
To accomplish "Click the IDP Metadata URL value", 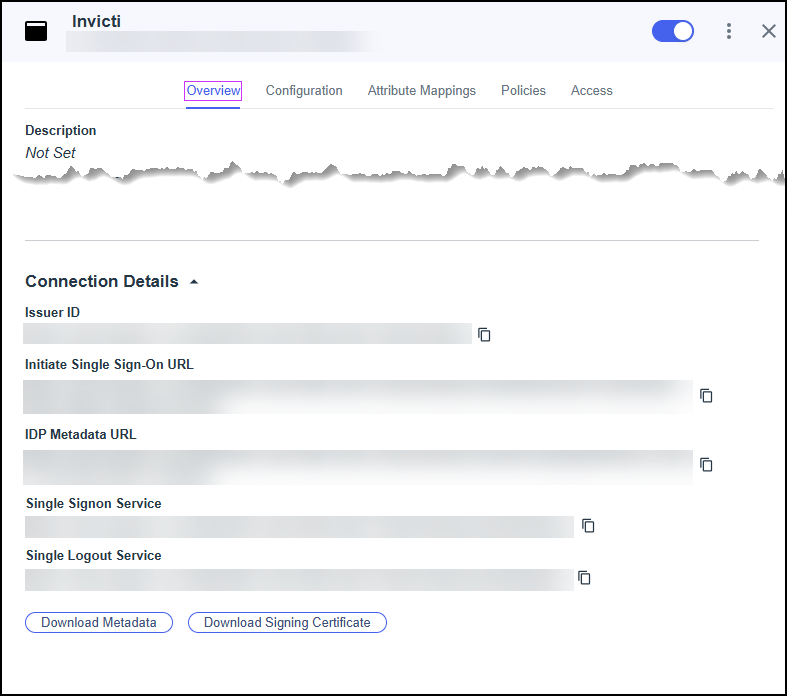I will (358, 467).
